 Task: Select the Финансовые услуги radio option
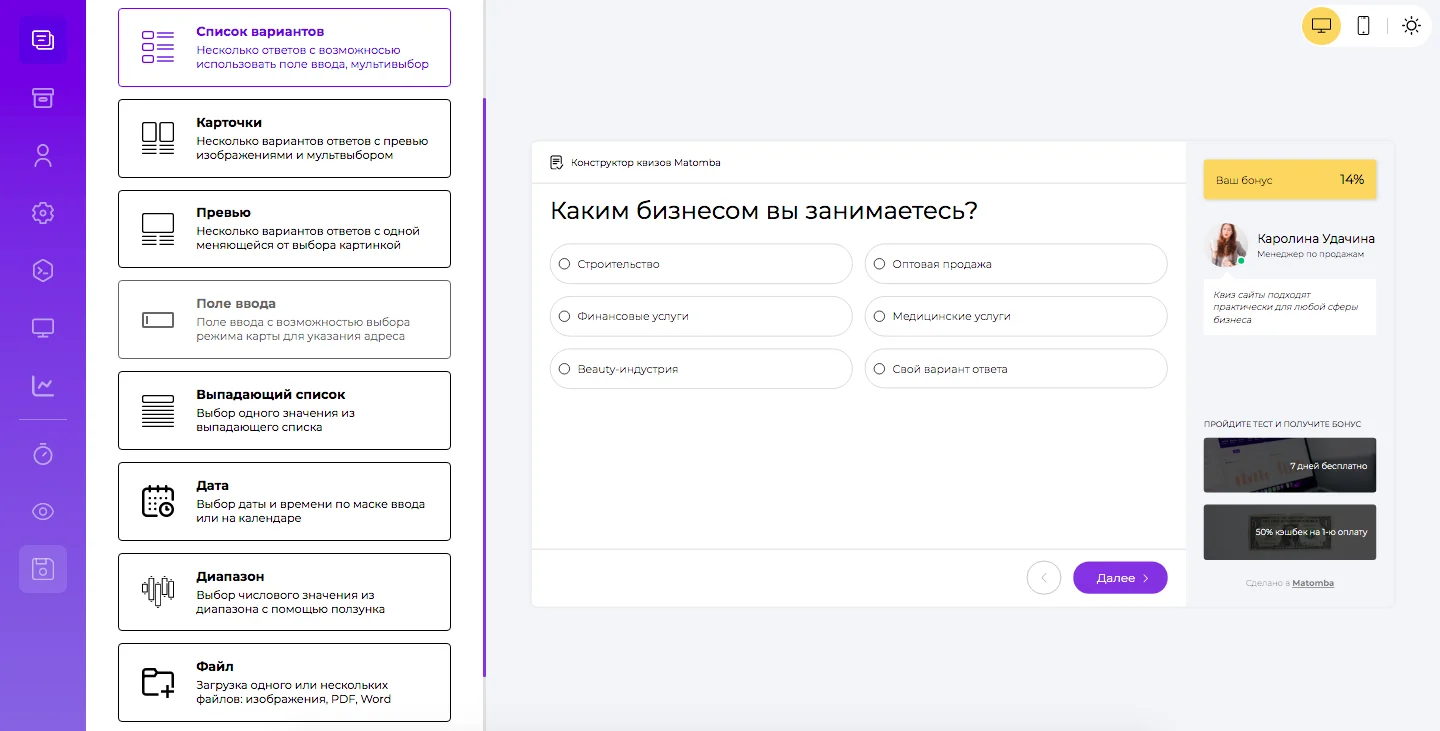click(701, 316)
